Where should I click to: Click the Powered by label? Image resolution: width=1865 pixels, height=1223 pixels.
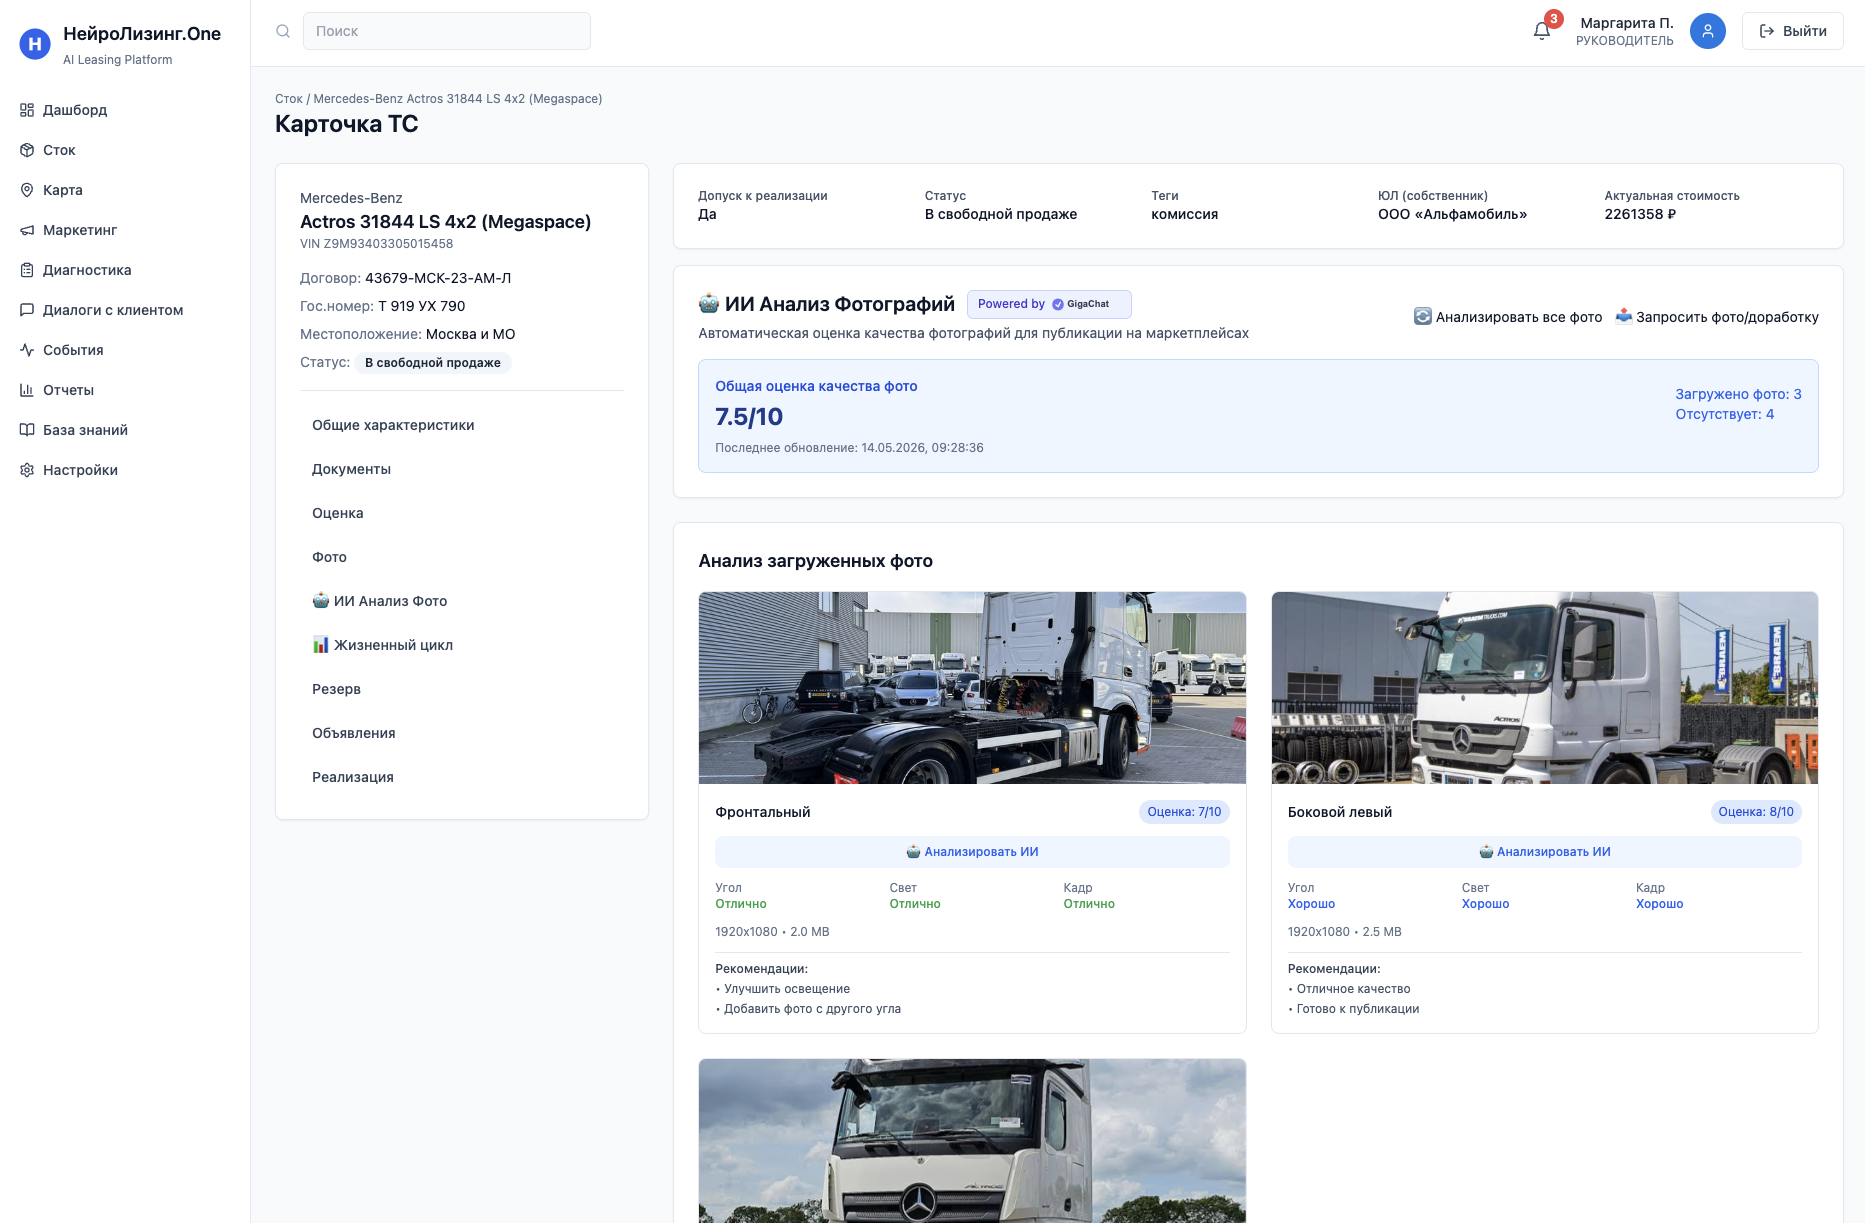coord(1011,304)
